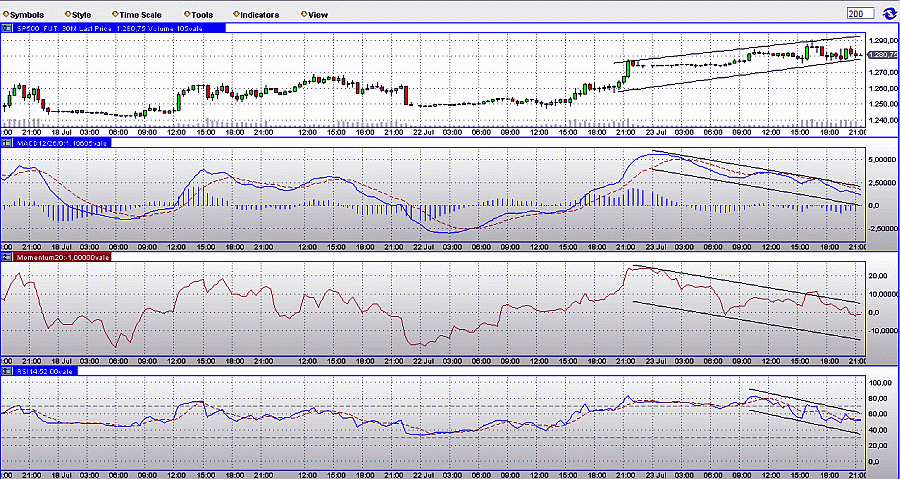The image size is (900, 479).
Task: Open the Time Scale menu
Action: [137, 15]
